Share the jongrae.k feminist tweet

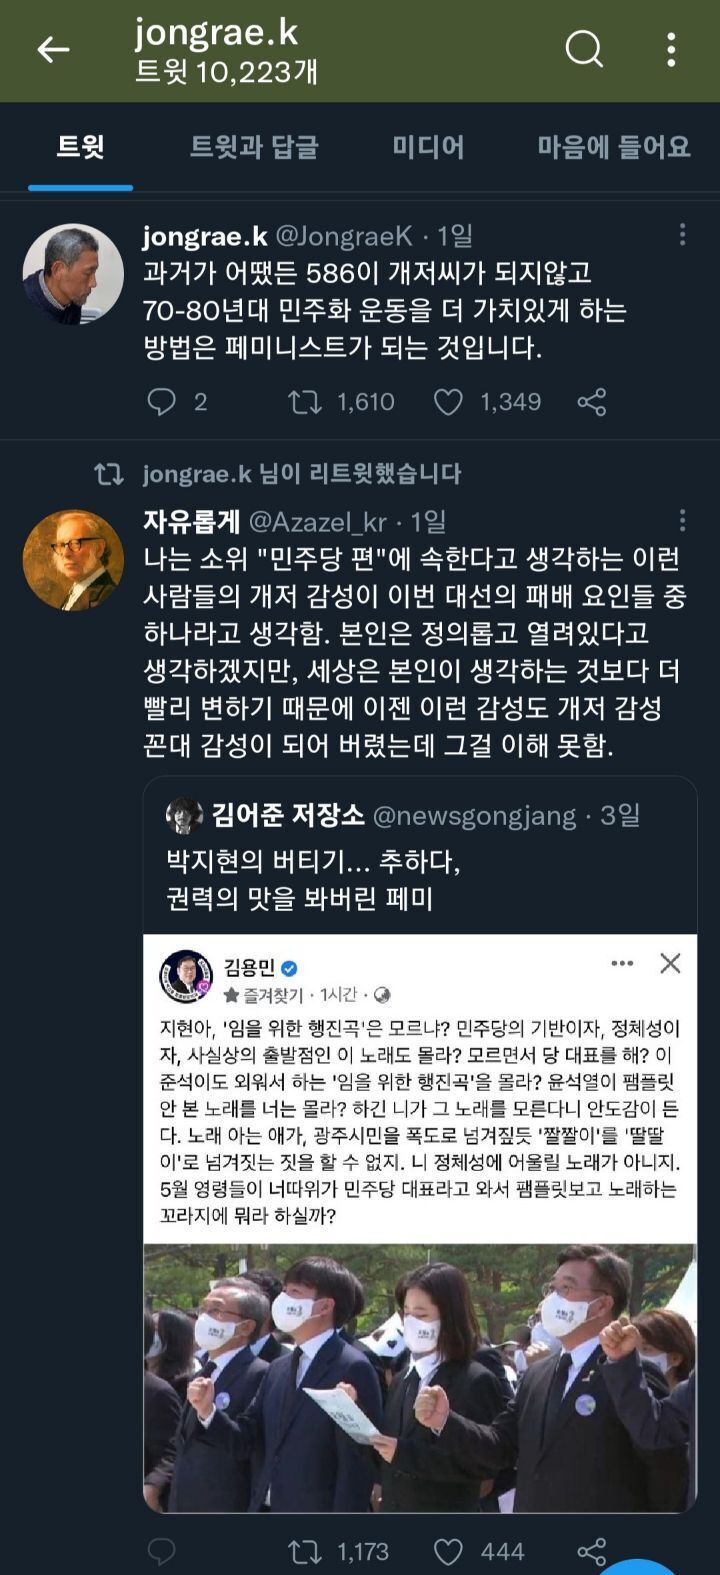pyautogui.click(x=592, y=402)
